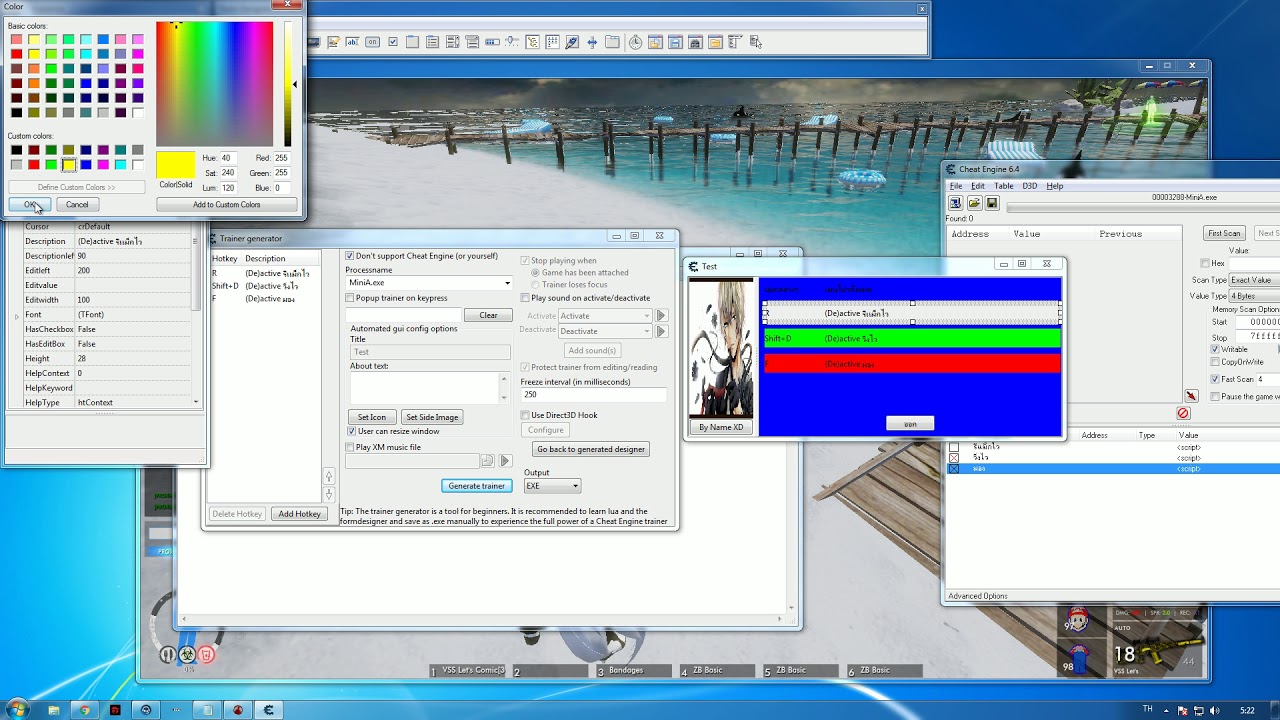Click the play sound icon beside Deactivate
This screenshot has width=1280, height=720.
661,331
